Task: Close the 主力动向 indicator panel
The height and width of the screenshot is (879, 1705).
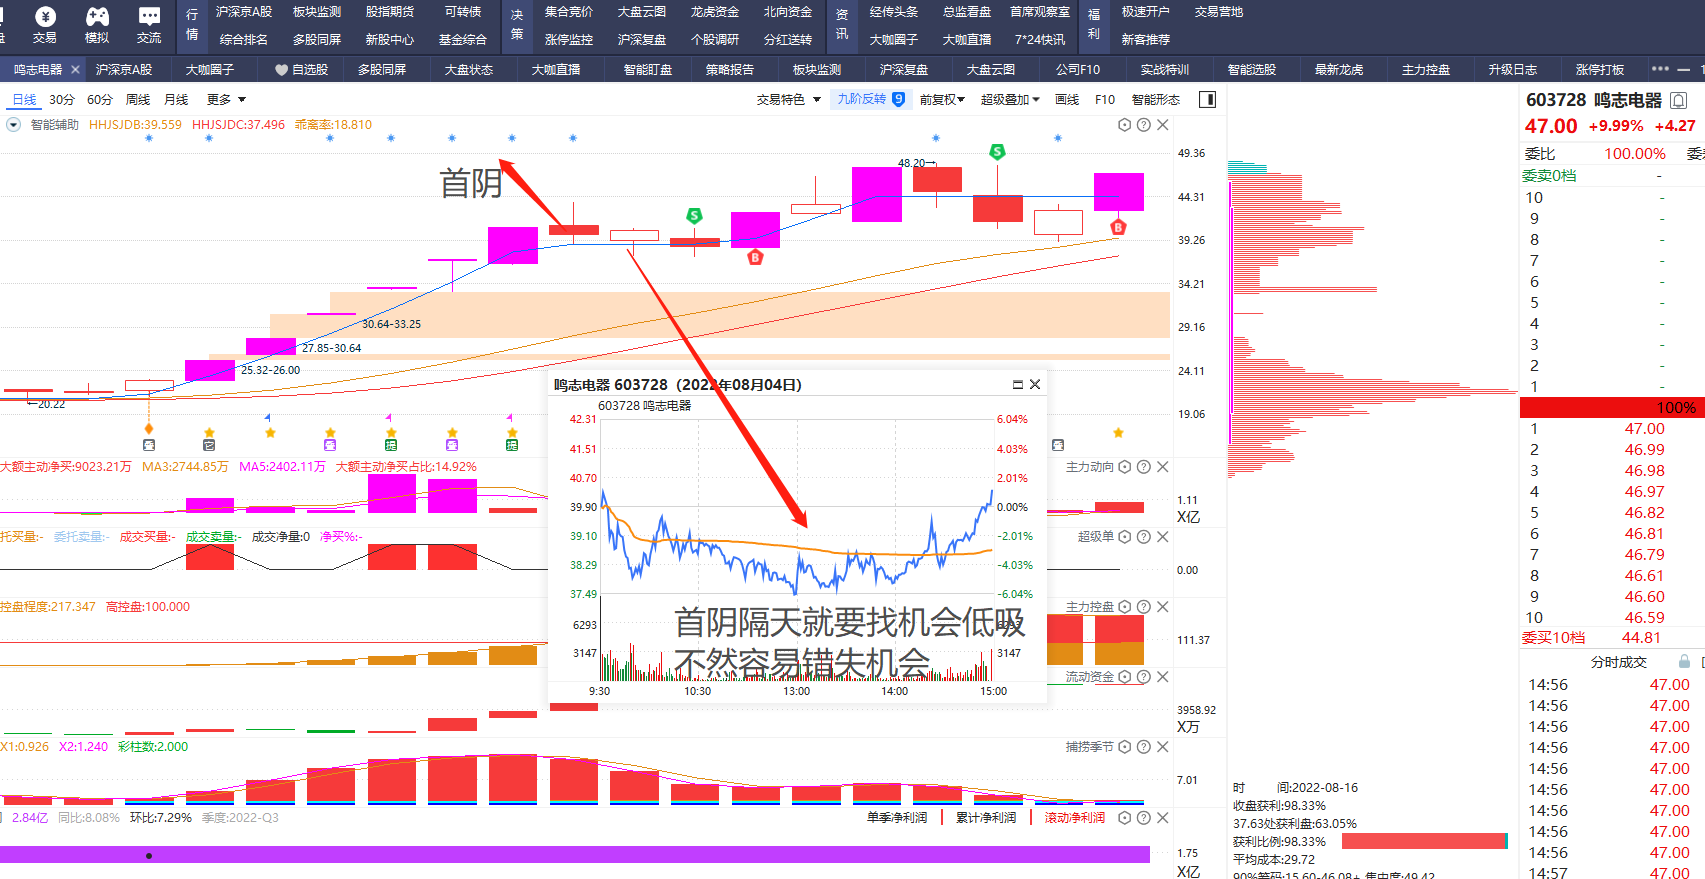Action: [1163, 467]
